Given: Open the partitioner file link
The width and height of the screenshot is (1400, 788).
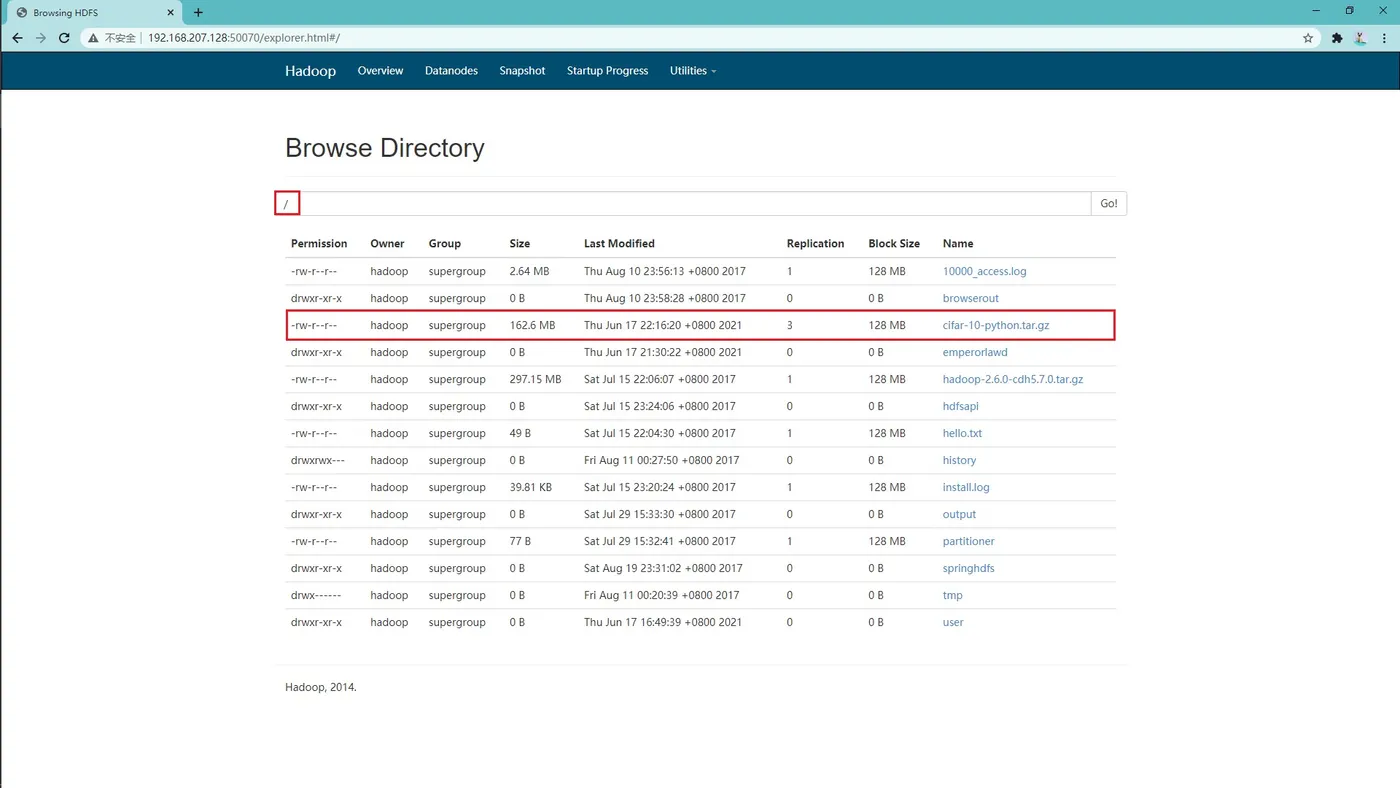Looking at the screenshot, I should point(968,541).
